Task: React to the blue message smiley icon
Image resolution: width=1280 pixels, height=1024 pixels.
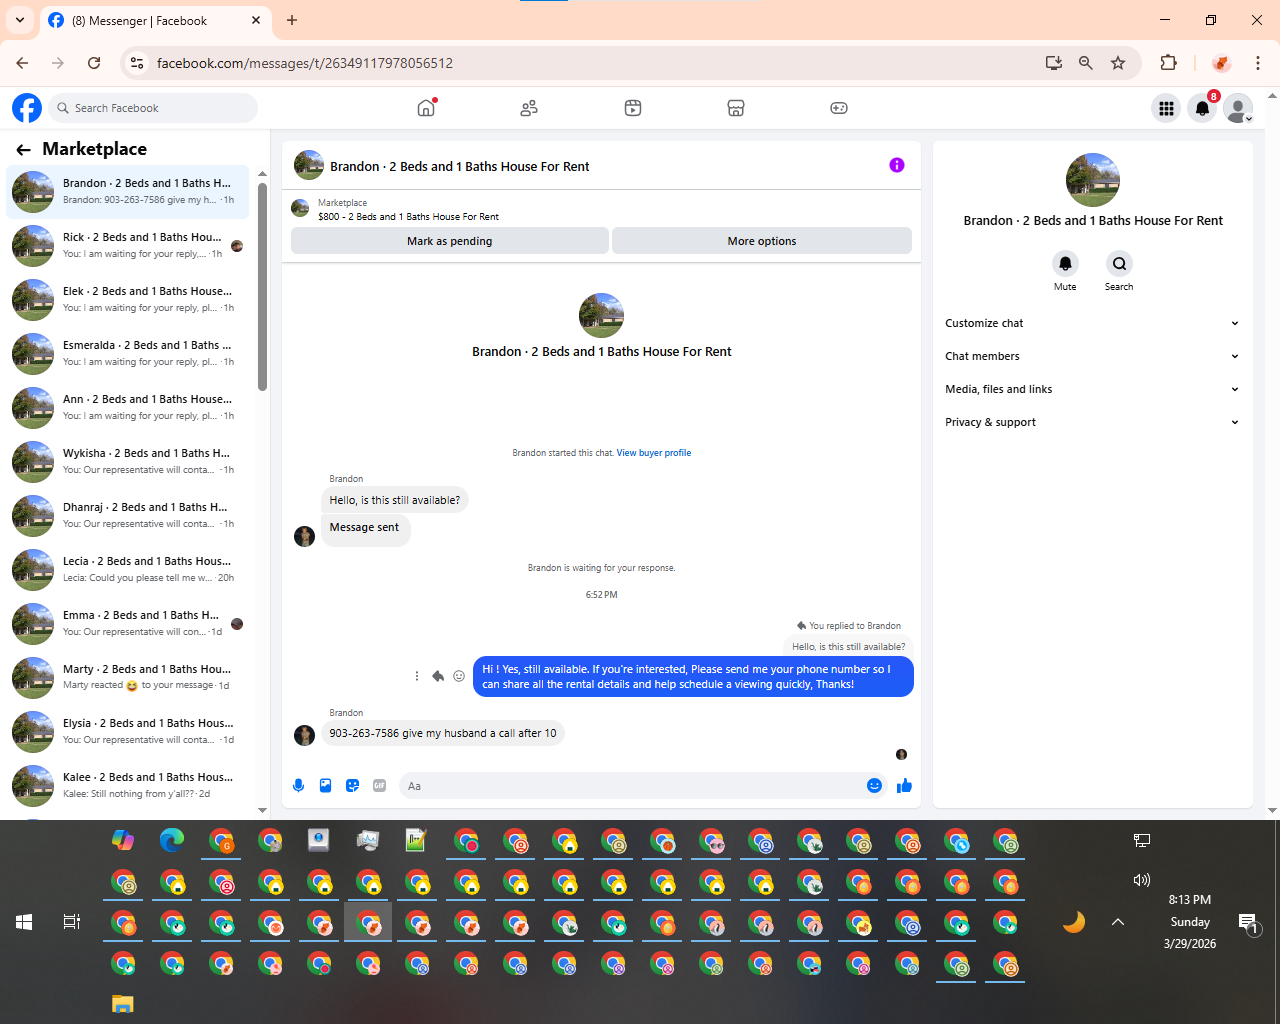Action: [x=459, y=676]
